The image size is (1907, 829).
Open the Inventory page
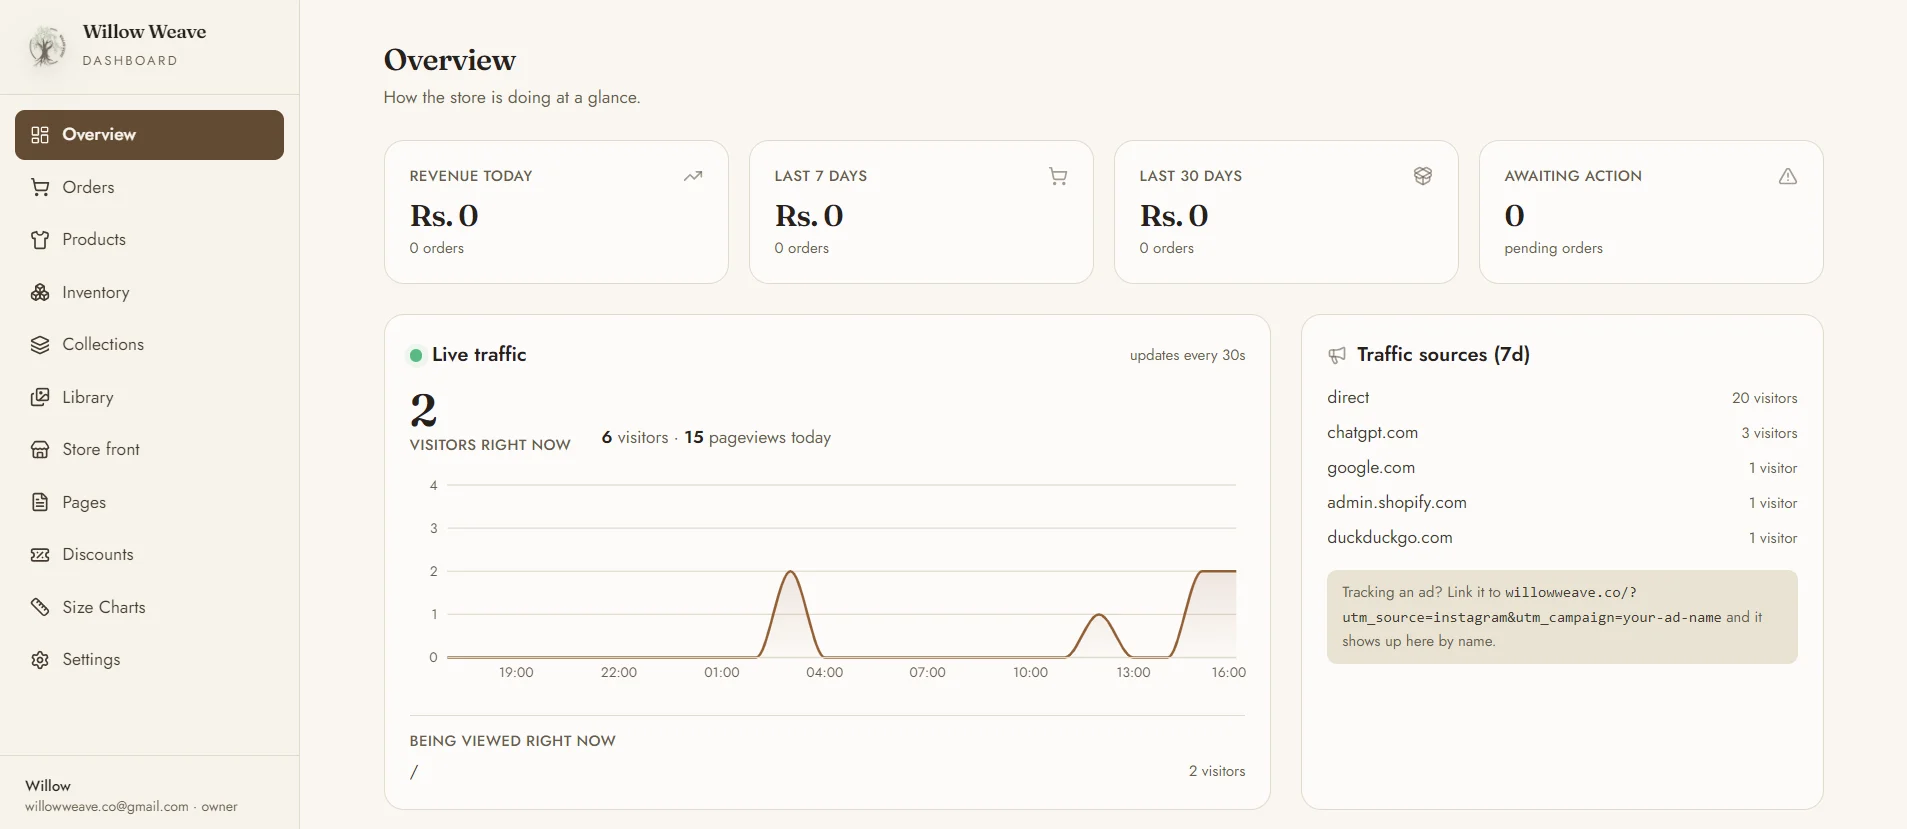[149, 292]
